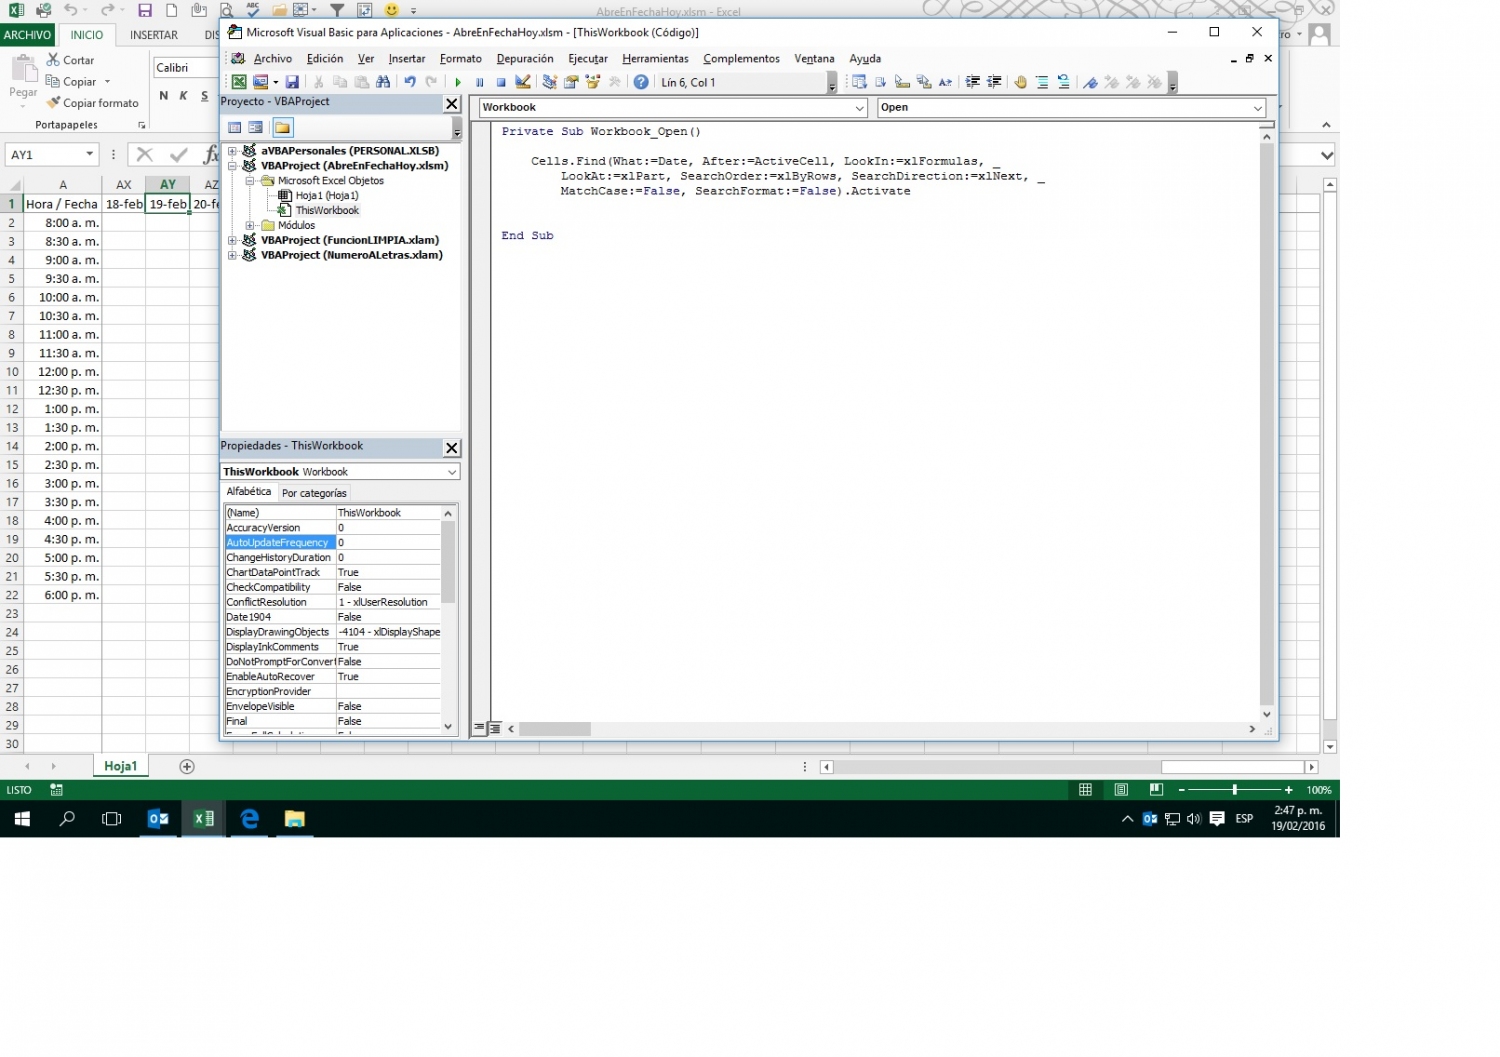The height and width of the screenshot is (1057, 1500).
Task: Open Windows Start menu
Action: (x=22, y=819)
